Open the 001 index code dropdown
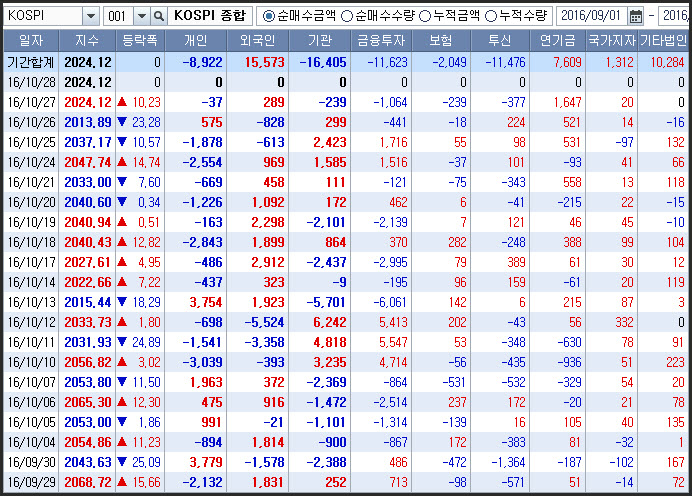Image resolution: width=692 pixels, height=496 pixels. 142,16
